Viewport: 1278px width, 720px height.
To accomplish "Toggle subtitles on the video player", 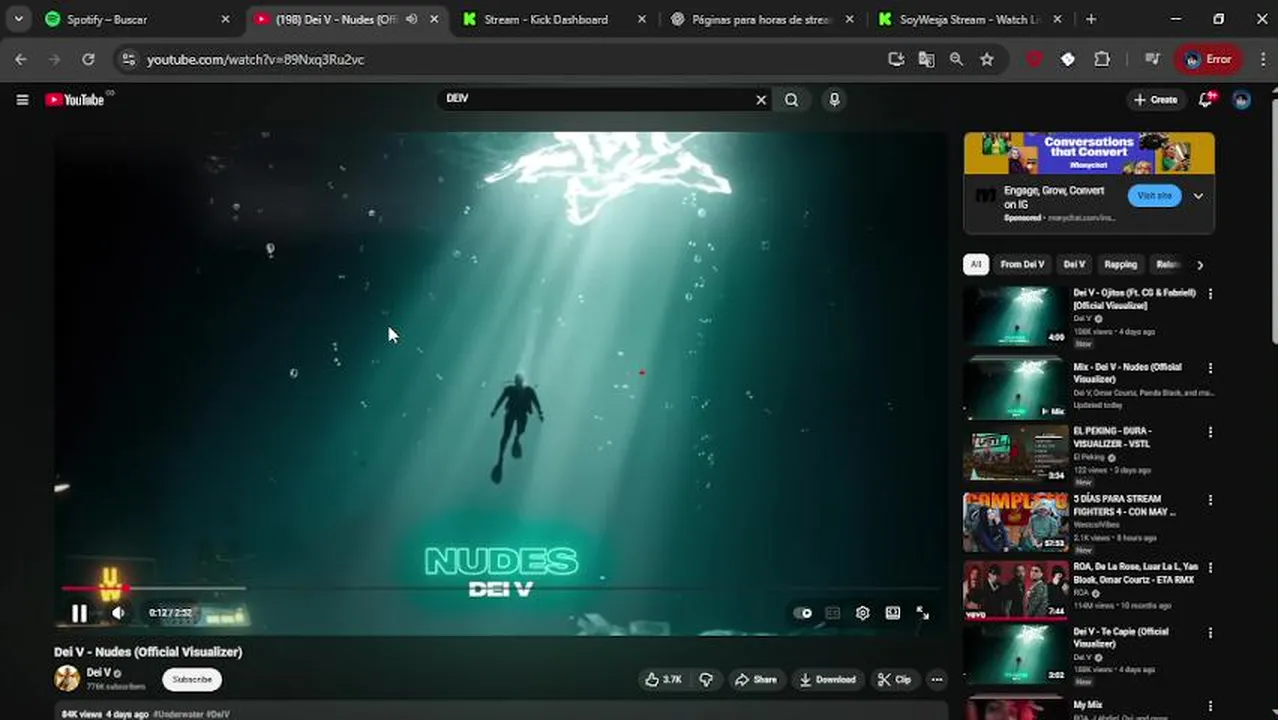I will coord(832,613).
